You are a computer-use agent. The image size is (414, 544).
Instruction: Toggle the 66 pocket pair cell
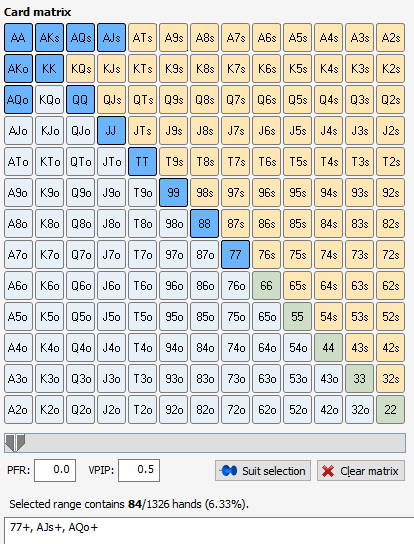[x=267, y=286]
